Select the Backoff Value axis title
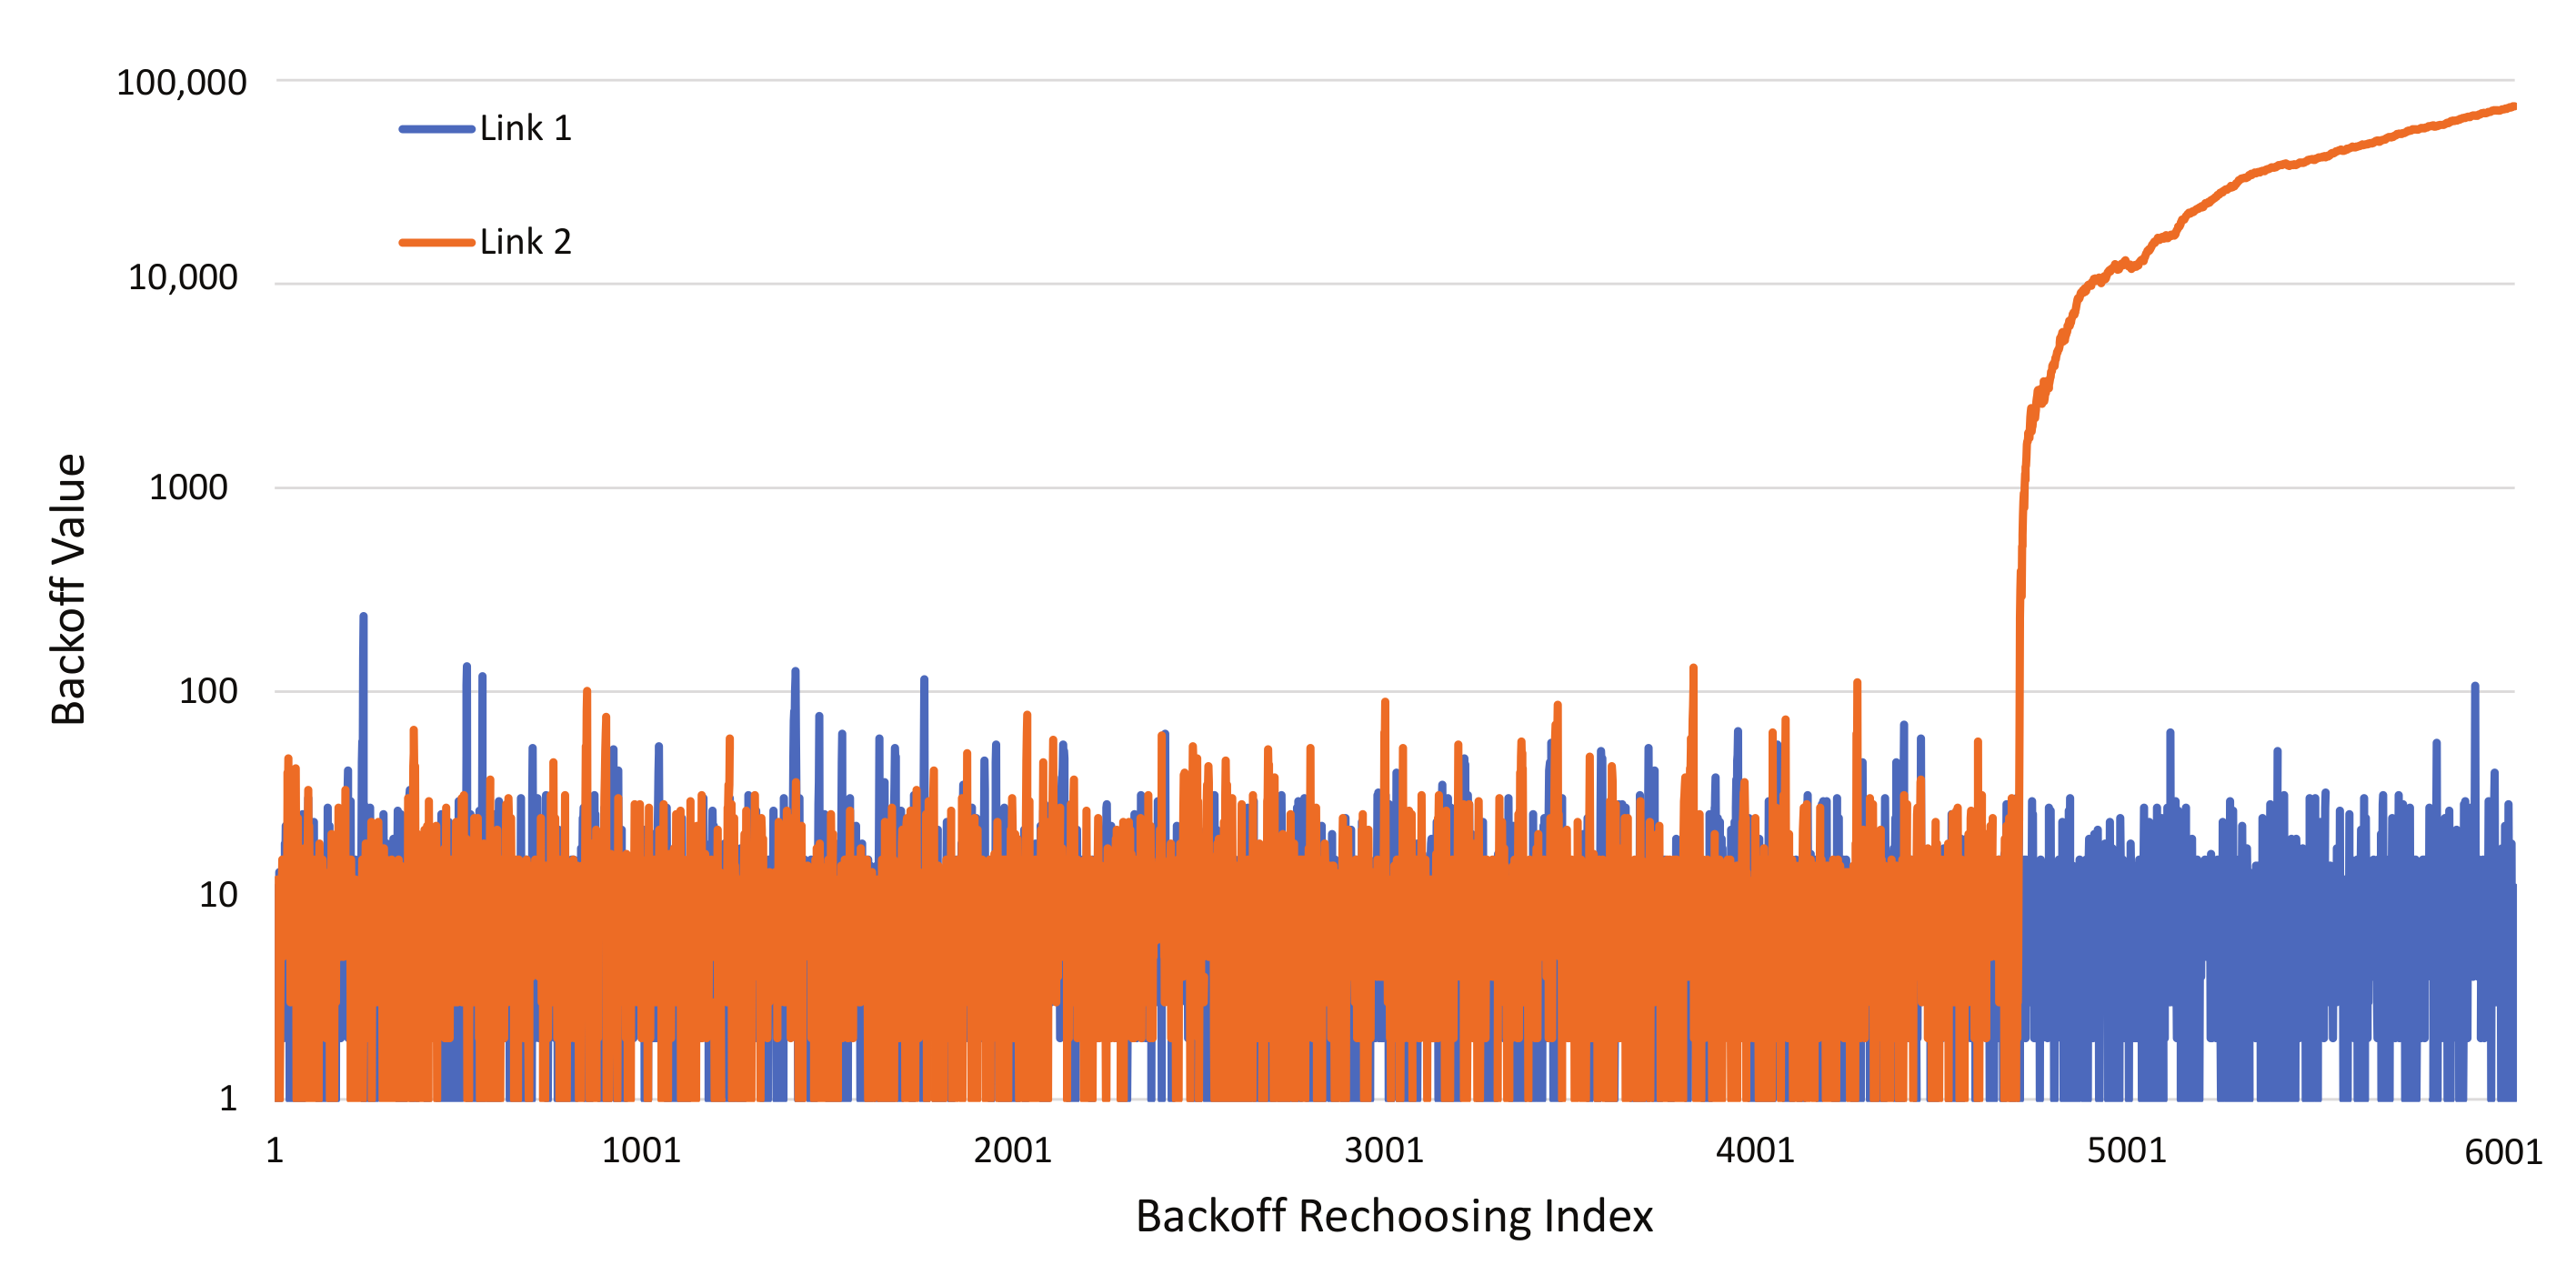The image size is (2576, 1265). click(x=69, y=588)
